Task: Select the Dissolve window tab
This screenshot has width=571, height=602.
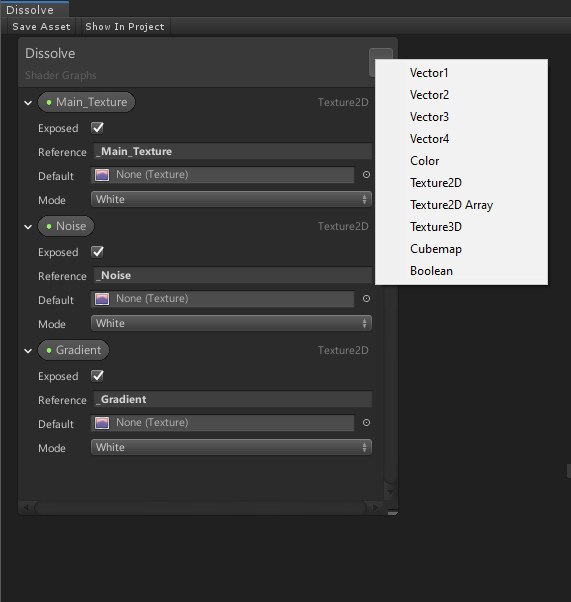Action: point(35,9)
